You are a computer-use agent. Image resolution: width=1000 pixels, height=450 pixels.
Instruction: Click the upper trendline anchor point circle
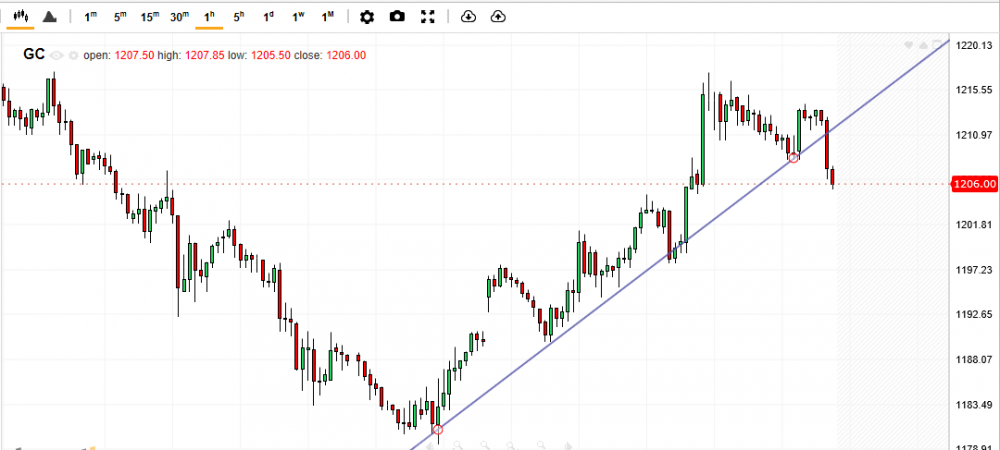[794, 158]
